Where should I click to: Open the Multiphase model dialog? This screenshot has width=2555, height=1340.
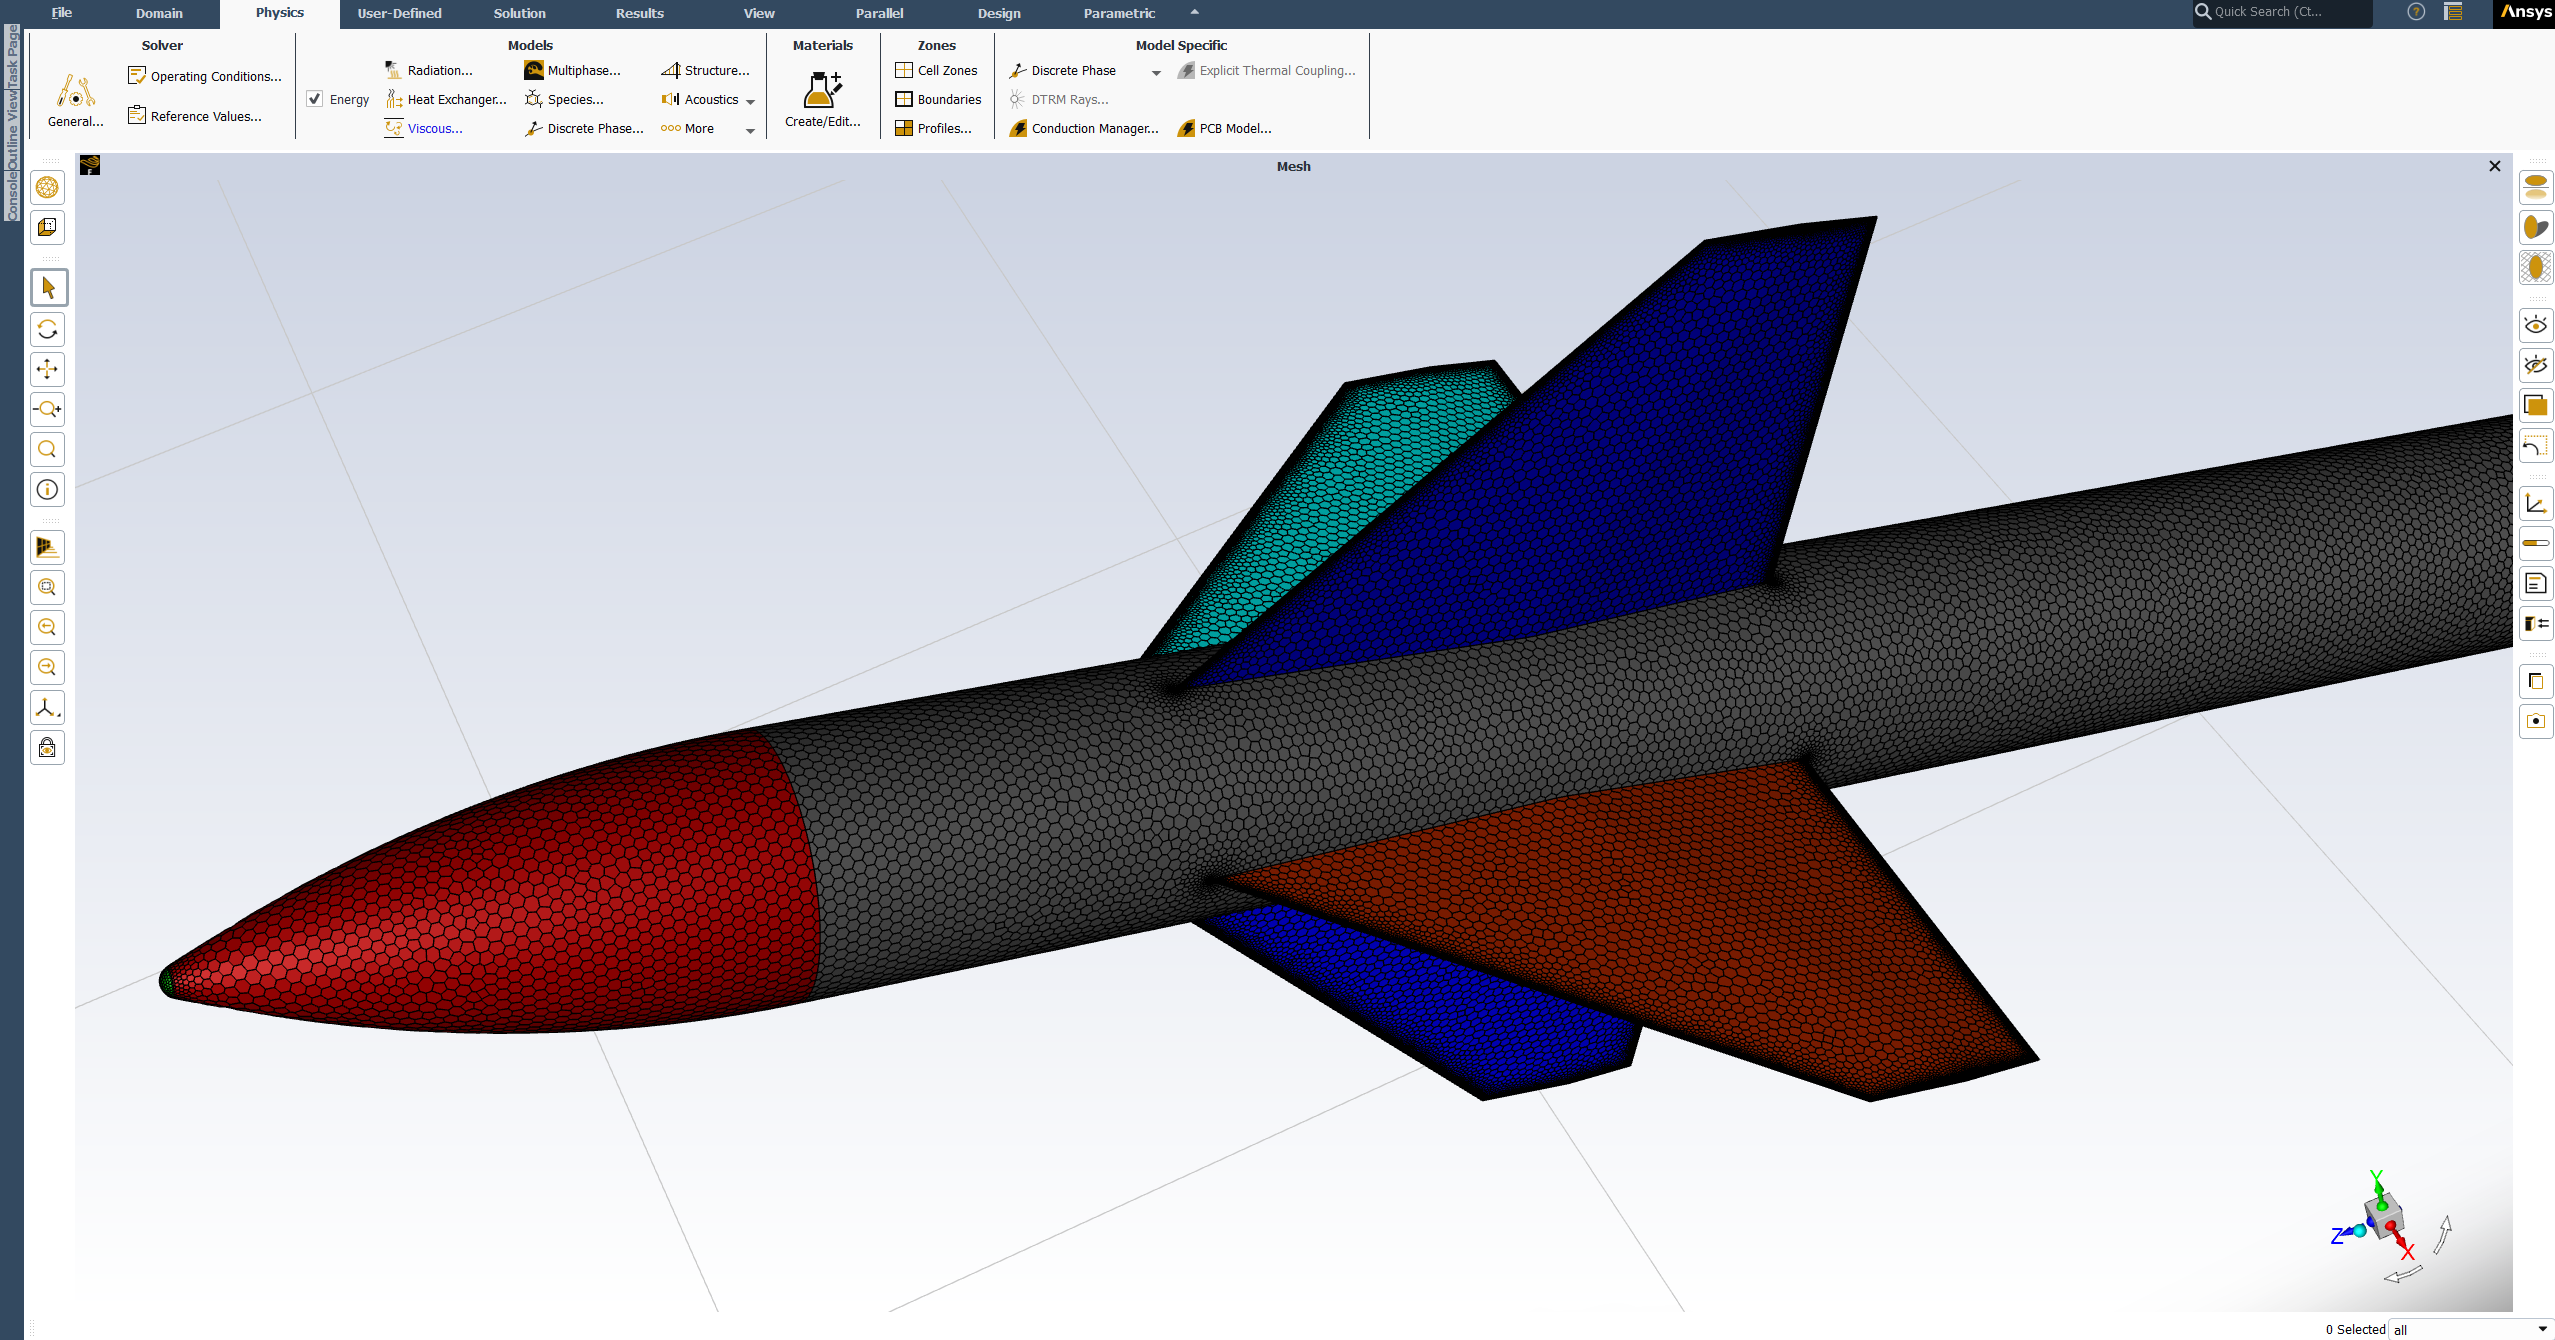pos(573,70)
